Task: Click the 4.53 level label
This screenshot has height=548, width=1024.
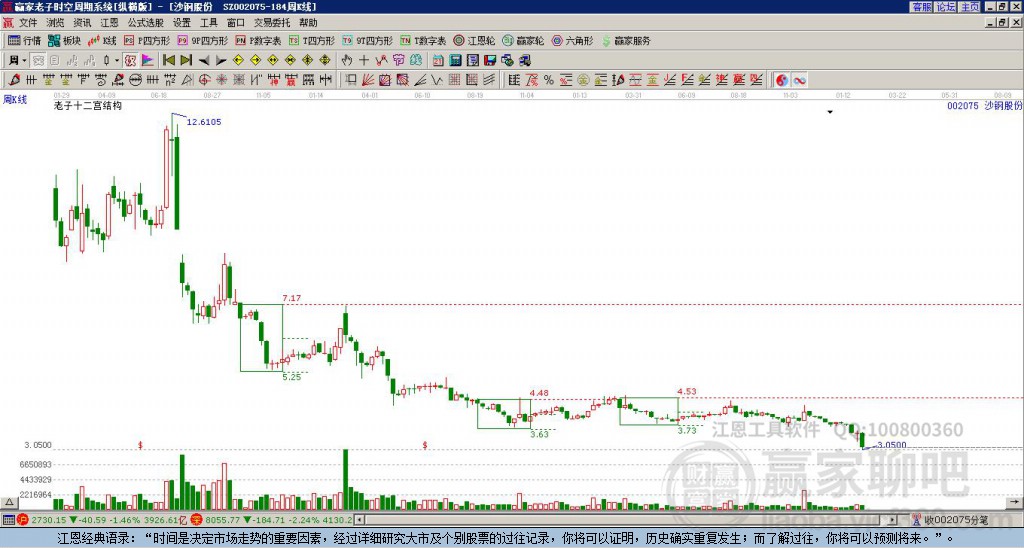Action: pos(687,392)
